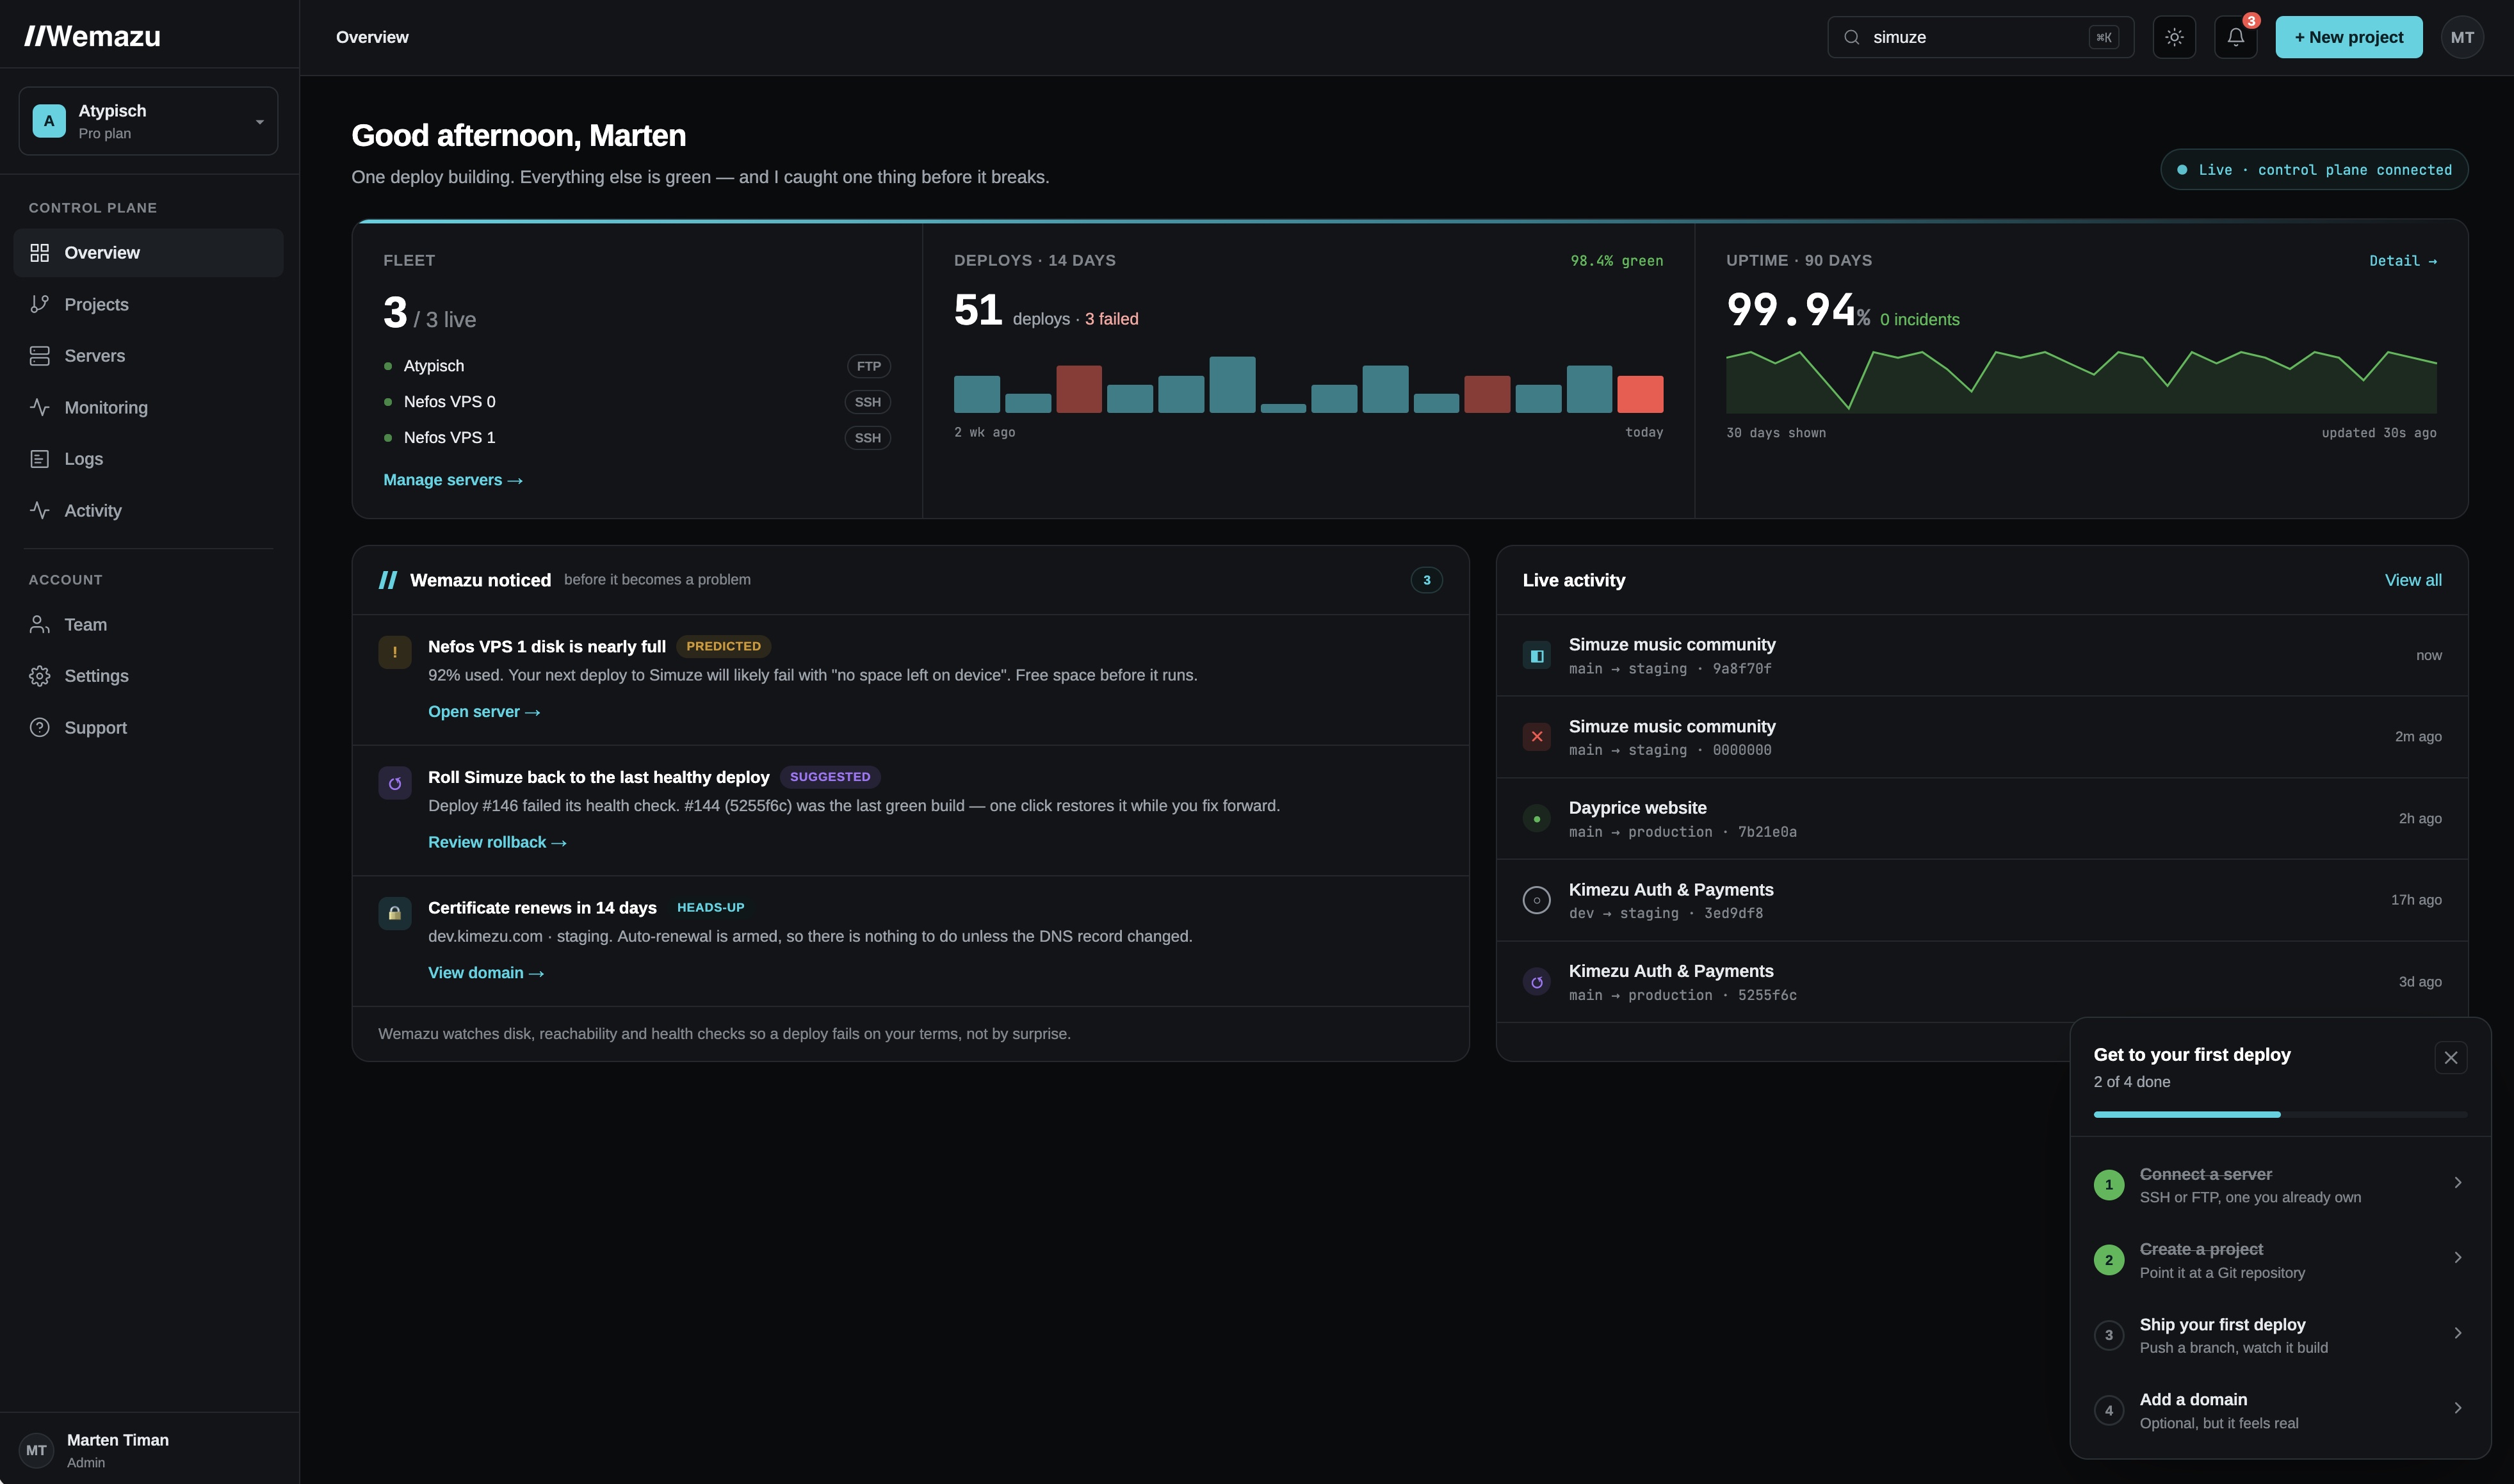Expand the Ship your first deploy step
2514x1484 pixels.
(2280, 1335)
